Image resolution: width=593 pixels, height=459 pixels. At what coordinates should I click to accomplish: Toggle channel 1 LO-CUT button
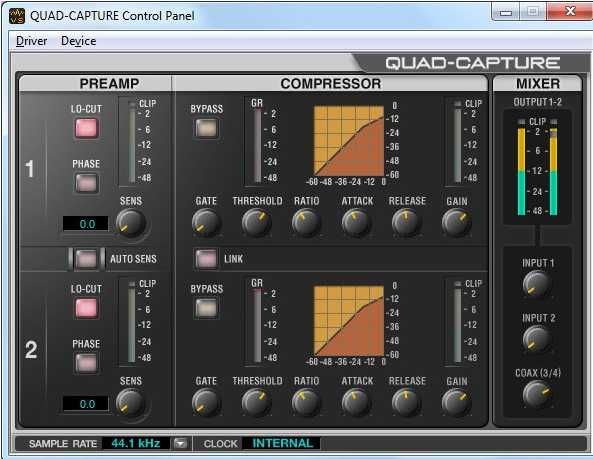(x=87, y=128)
